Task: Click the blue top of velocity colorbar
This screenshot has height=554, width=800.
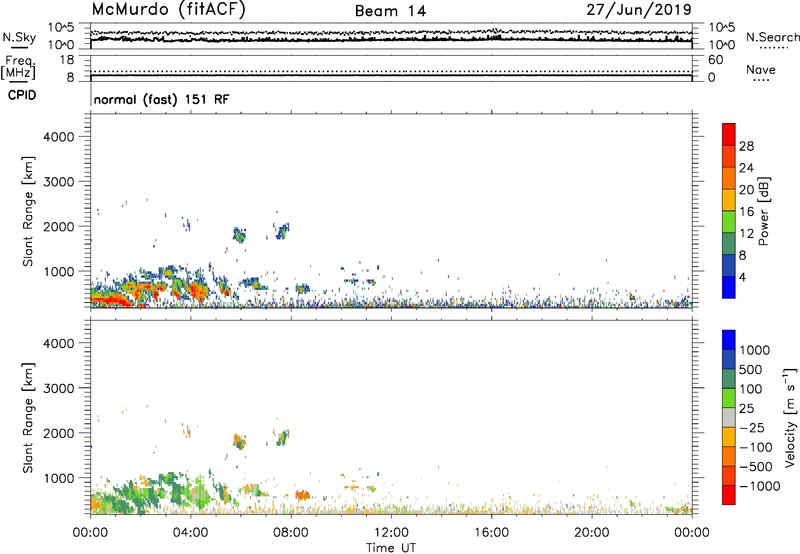Action: point(729,340)
